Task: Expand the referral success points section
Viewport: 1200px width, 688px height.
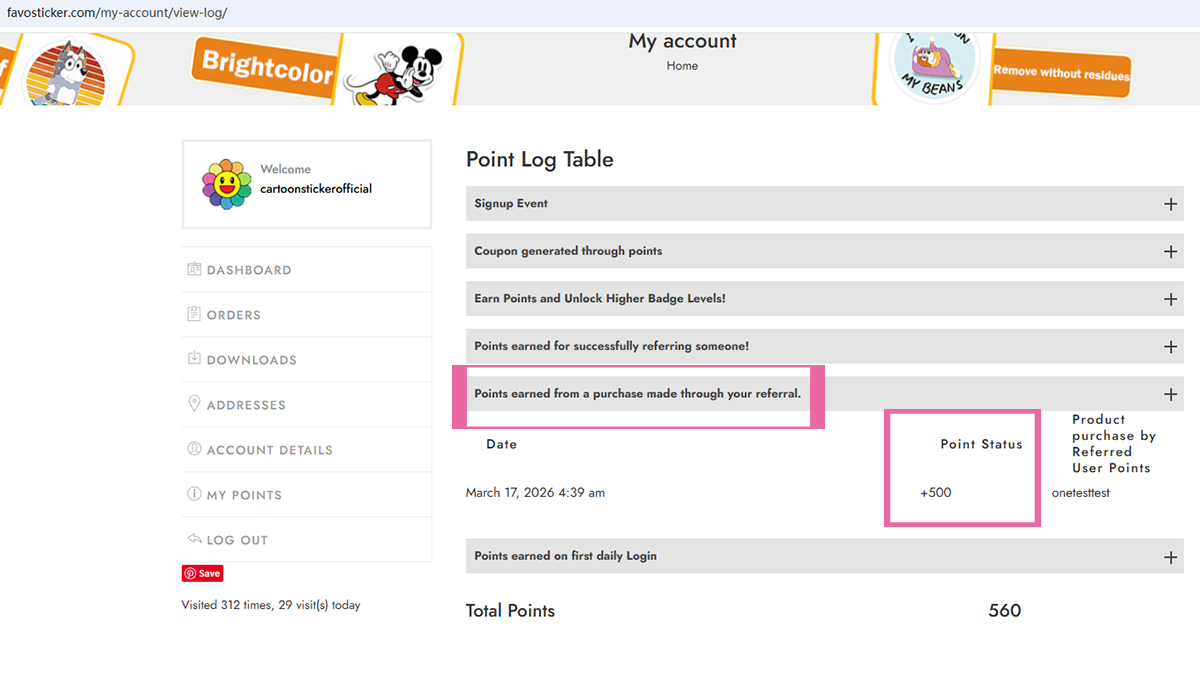Action: click(1170, 346)
